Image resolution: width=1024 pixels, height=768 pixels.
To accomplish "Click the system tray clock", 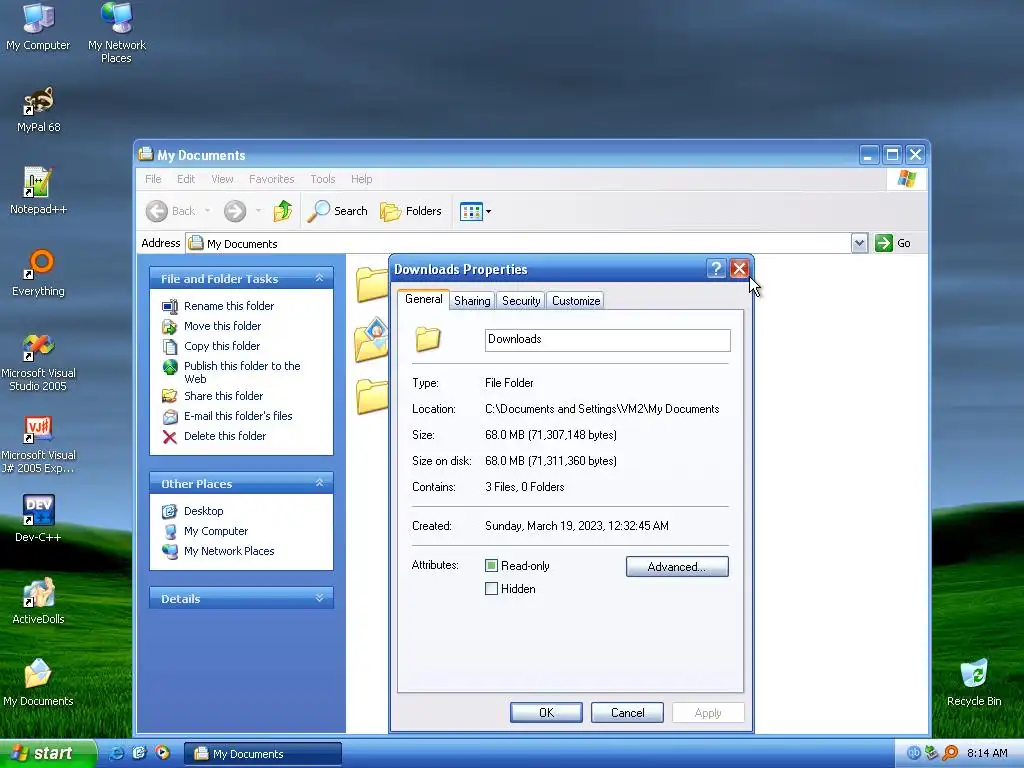I will [987, 753].
